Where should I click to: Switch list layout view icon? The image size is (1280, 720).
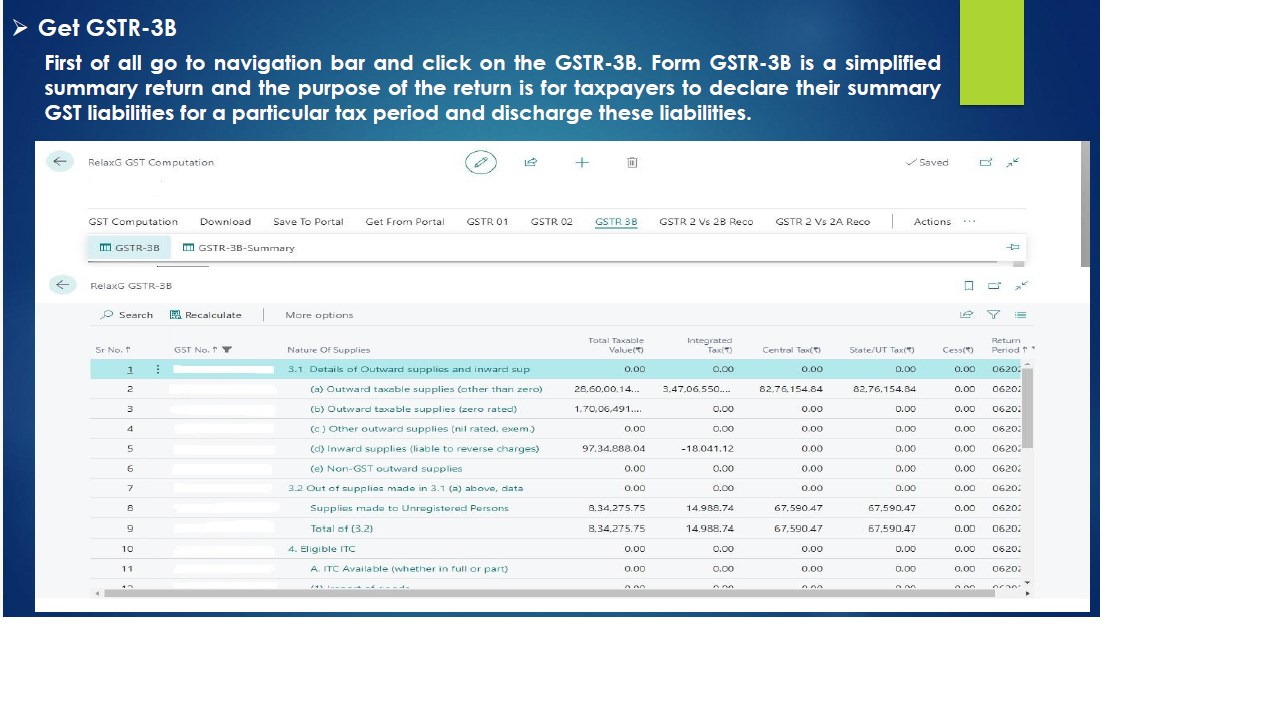1020,315
